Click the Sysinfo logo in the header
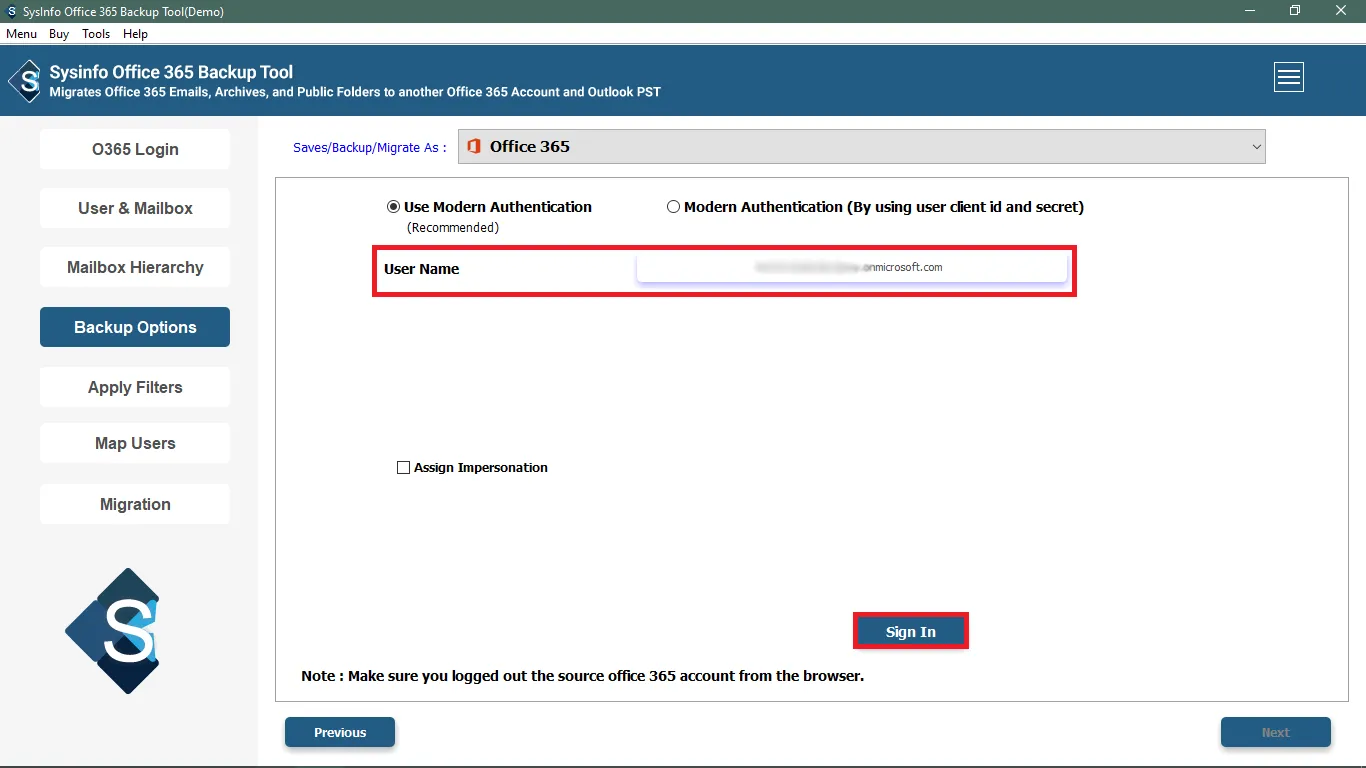This screenshot has height=768, width=1366. [x=25, y=81]
